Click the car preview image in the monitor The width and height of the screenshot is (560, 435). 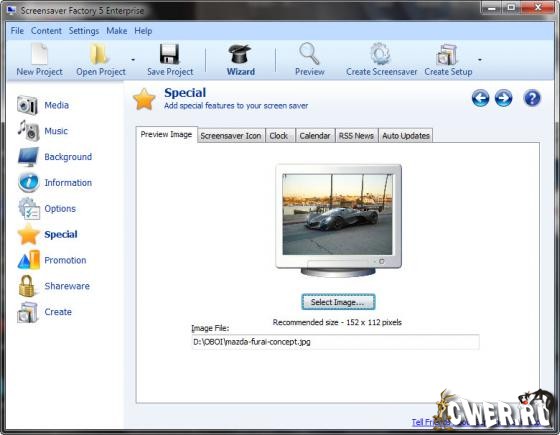(338, 214)
